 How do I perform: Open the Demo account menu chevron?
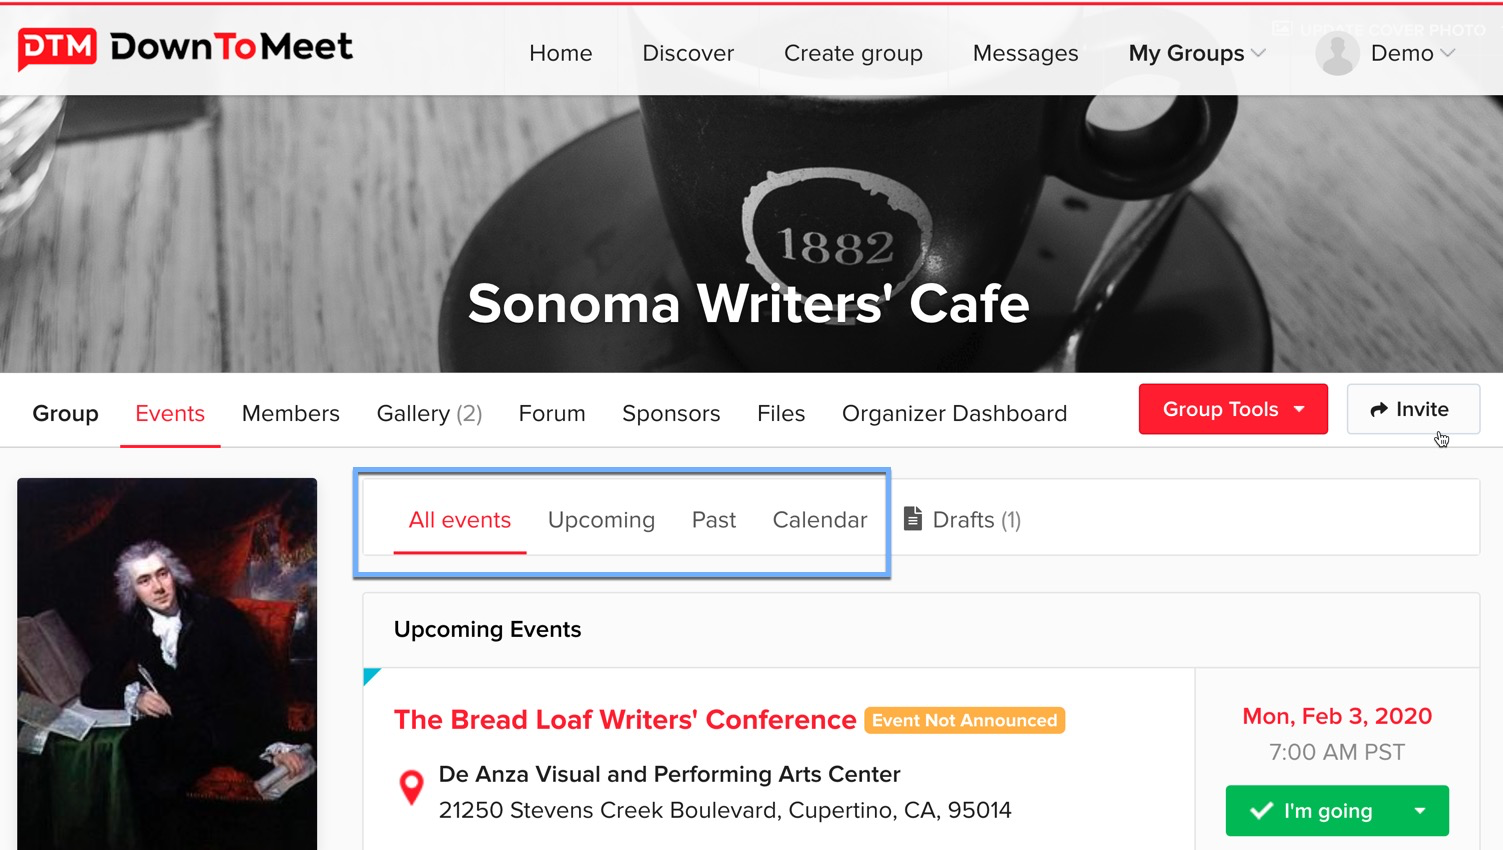[x=1447, y=54]
